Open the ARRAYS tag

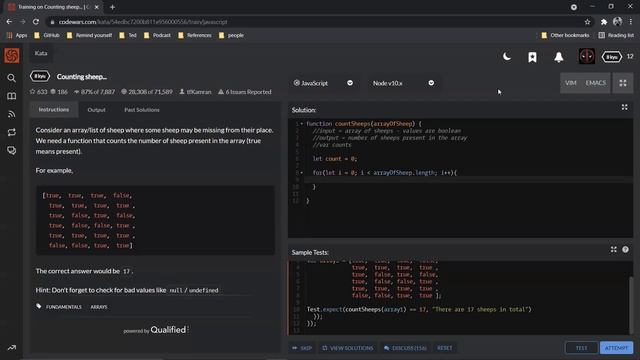tap(99, 307)
